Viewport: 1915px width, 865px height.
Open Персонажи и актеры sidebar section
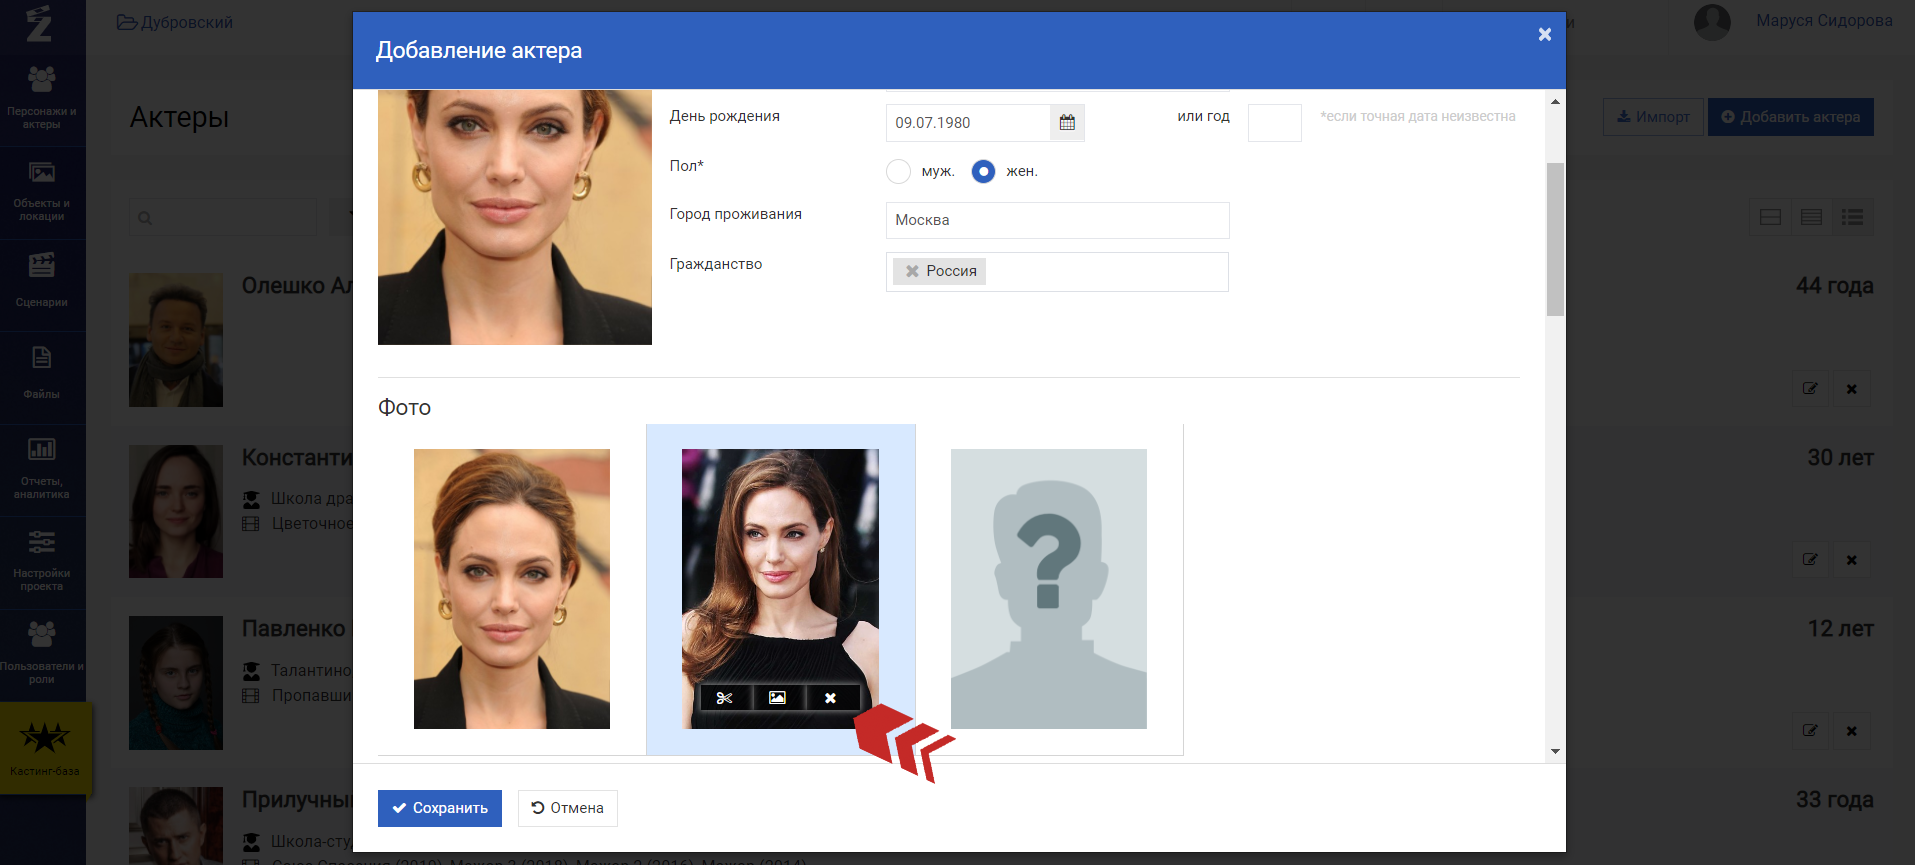coord(42,98)
